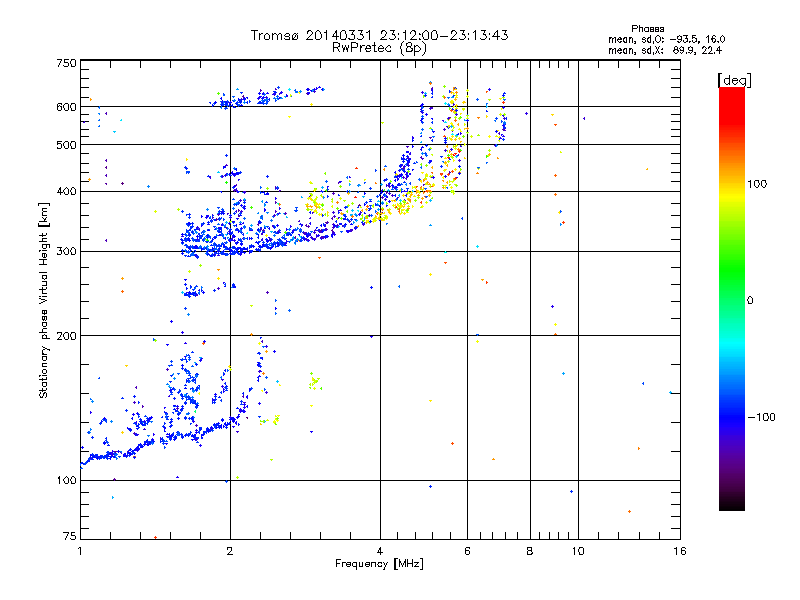The height and width of the screenshot is (600, 800).
Task: Click the plot title 'Tromsø 20140331 23:12:00-23:13:43'
Action: [379, 35]
